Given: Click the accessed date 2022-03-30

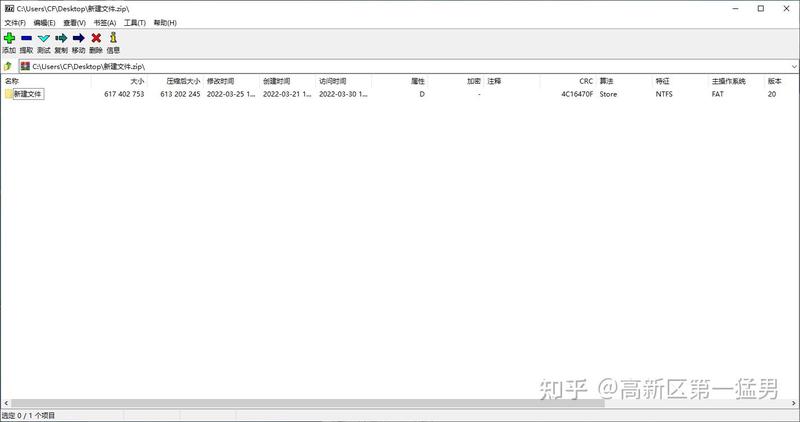Looking at the screenshot, I should [x=343, y=94].
